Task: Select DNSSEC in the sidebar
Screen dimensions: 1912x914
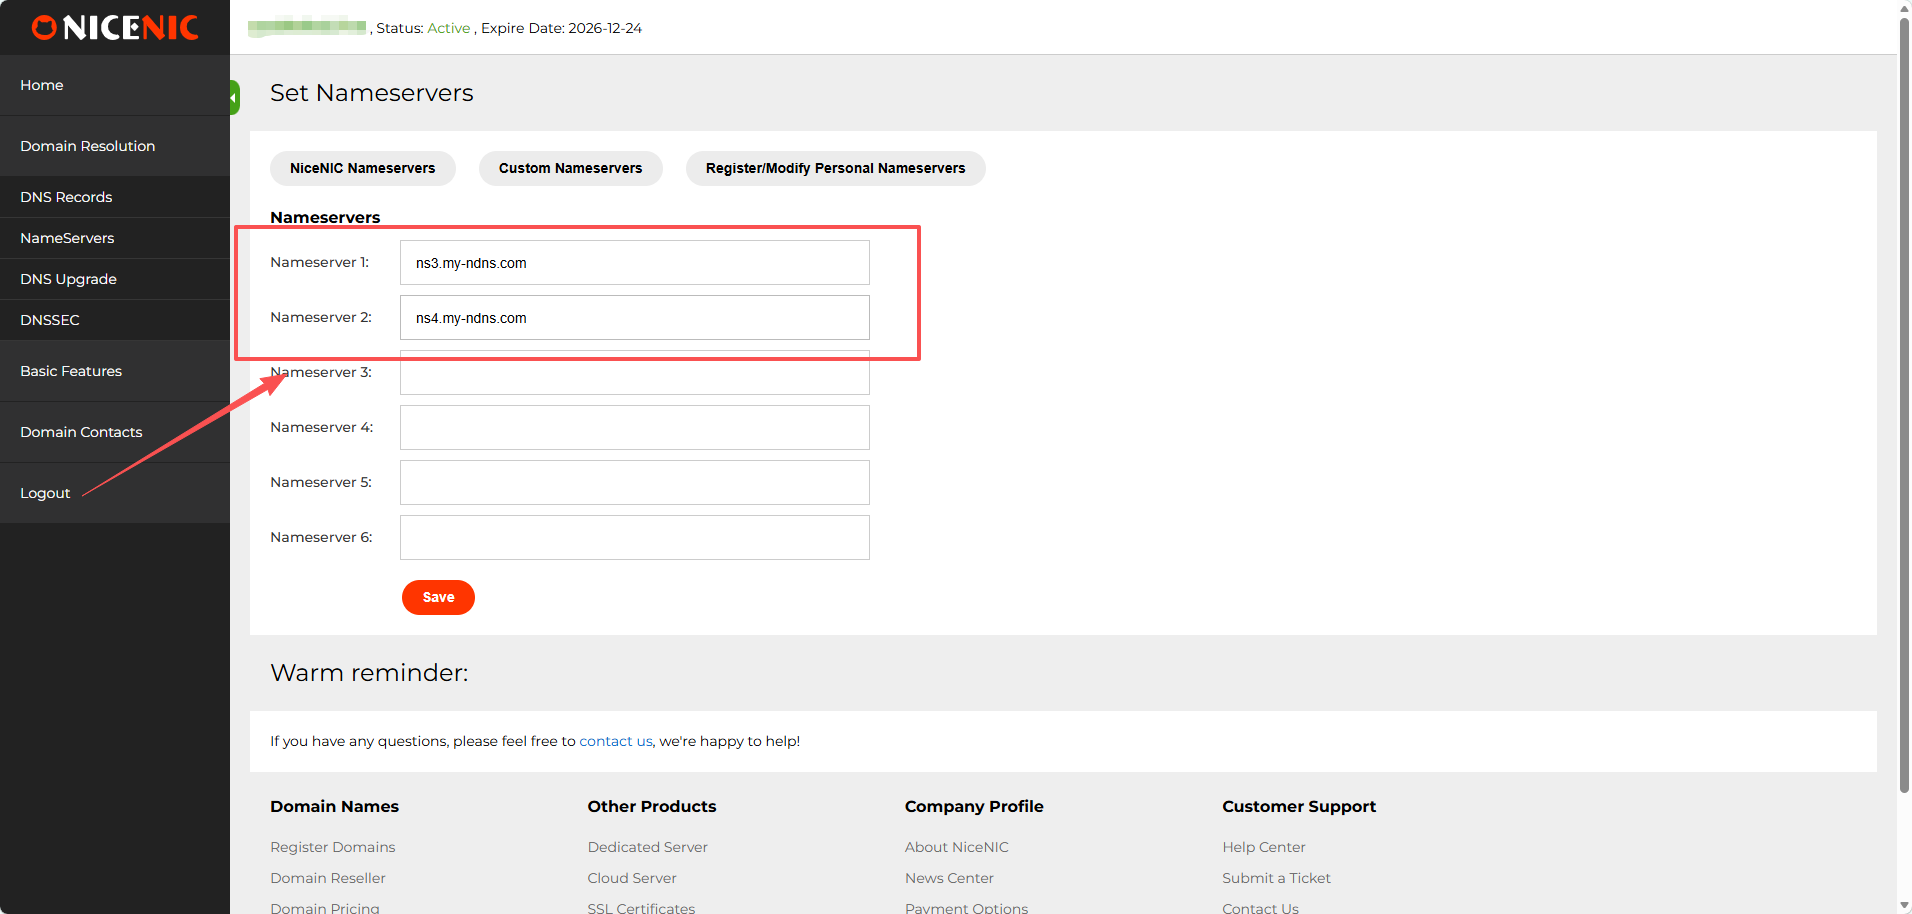Action: point(50,320)
